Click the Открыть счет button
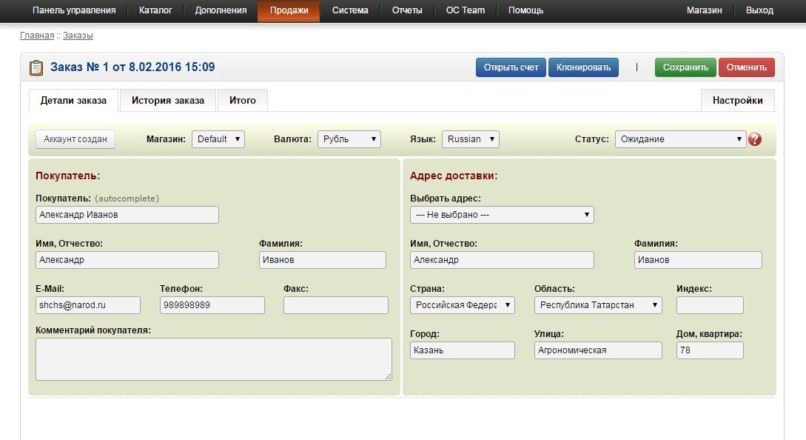806x440 pixels. [x=511, y=68]
